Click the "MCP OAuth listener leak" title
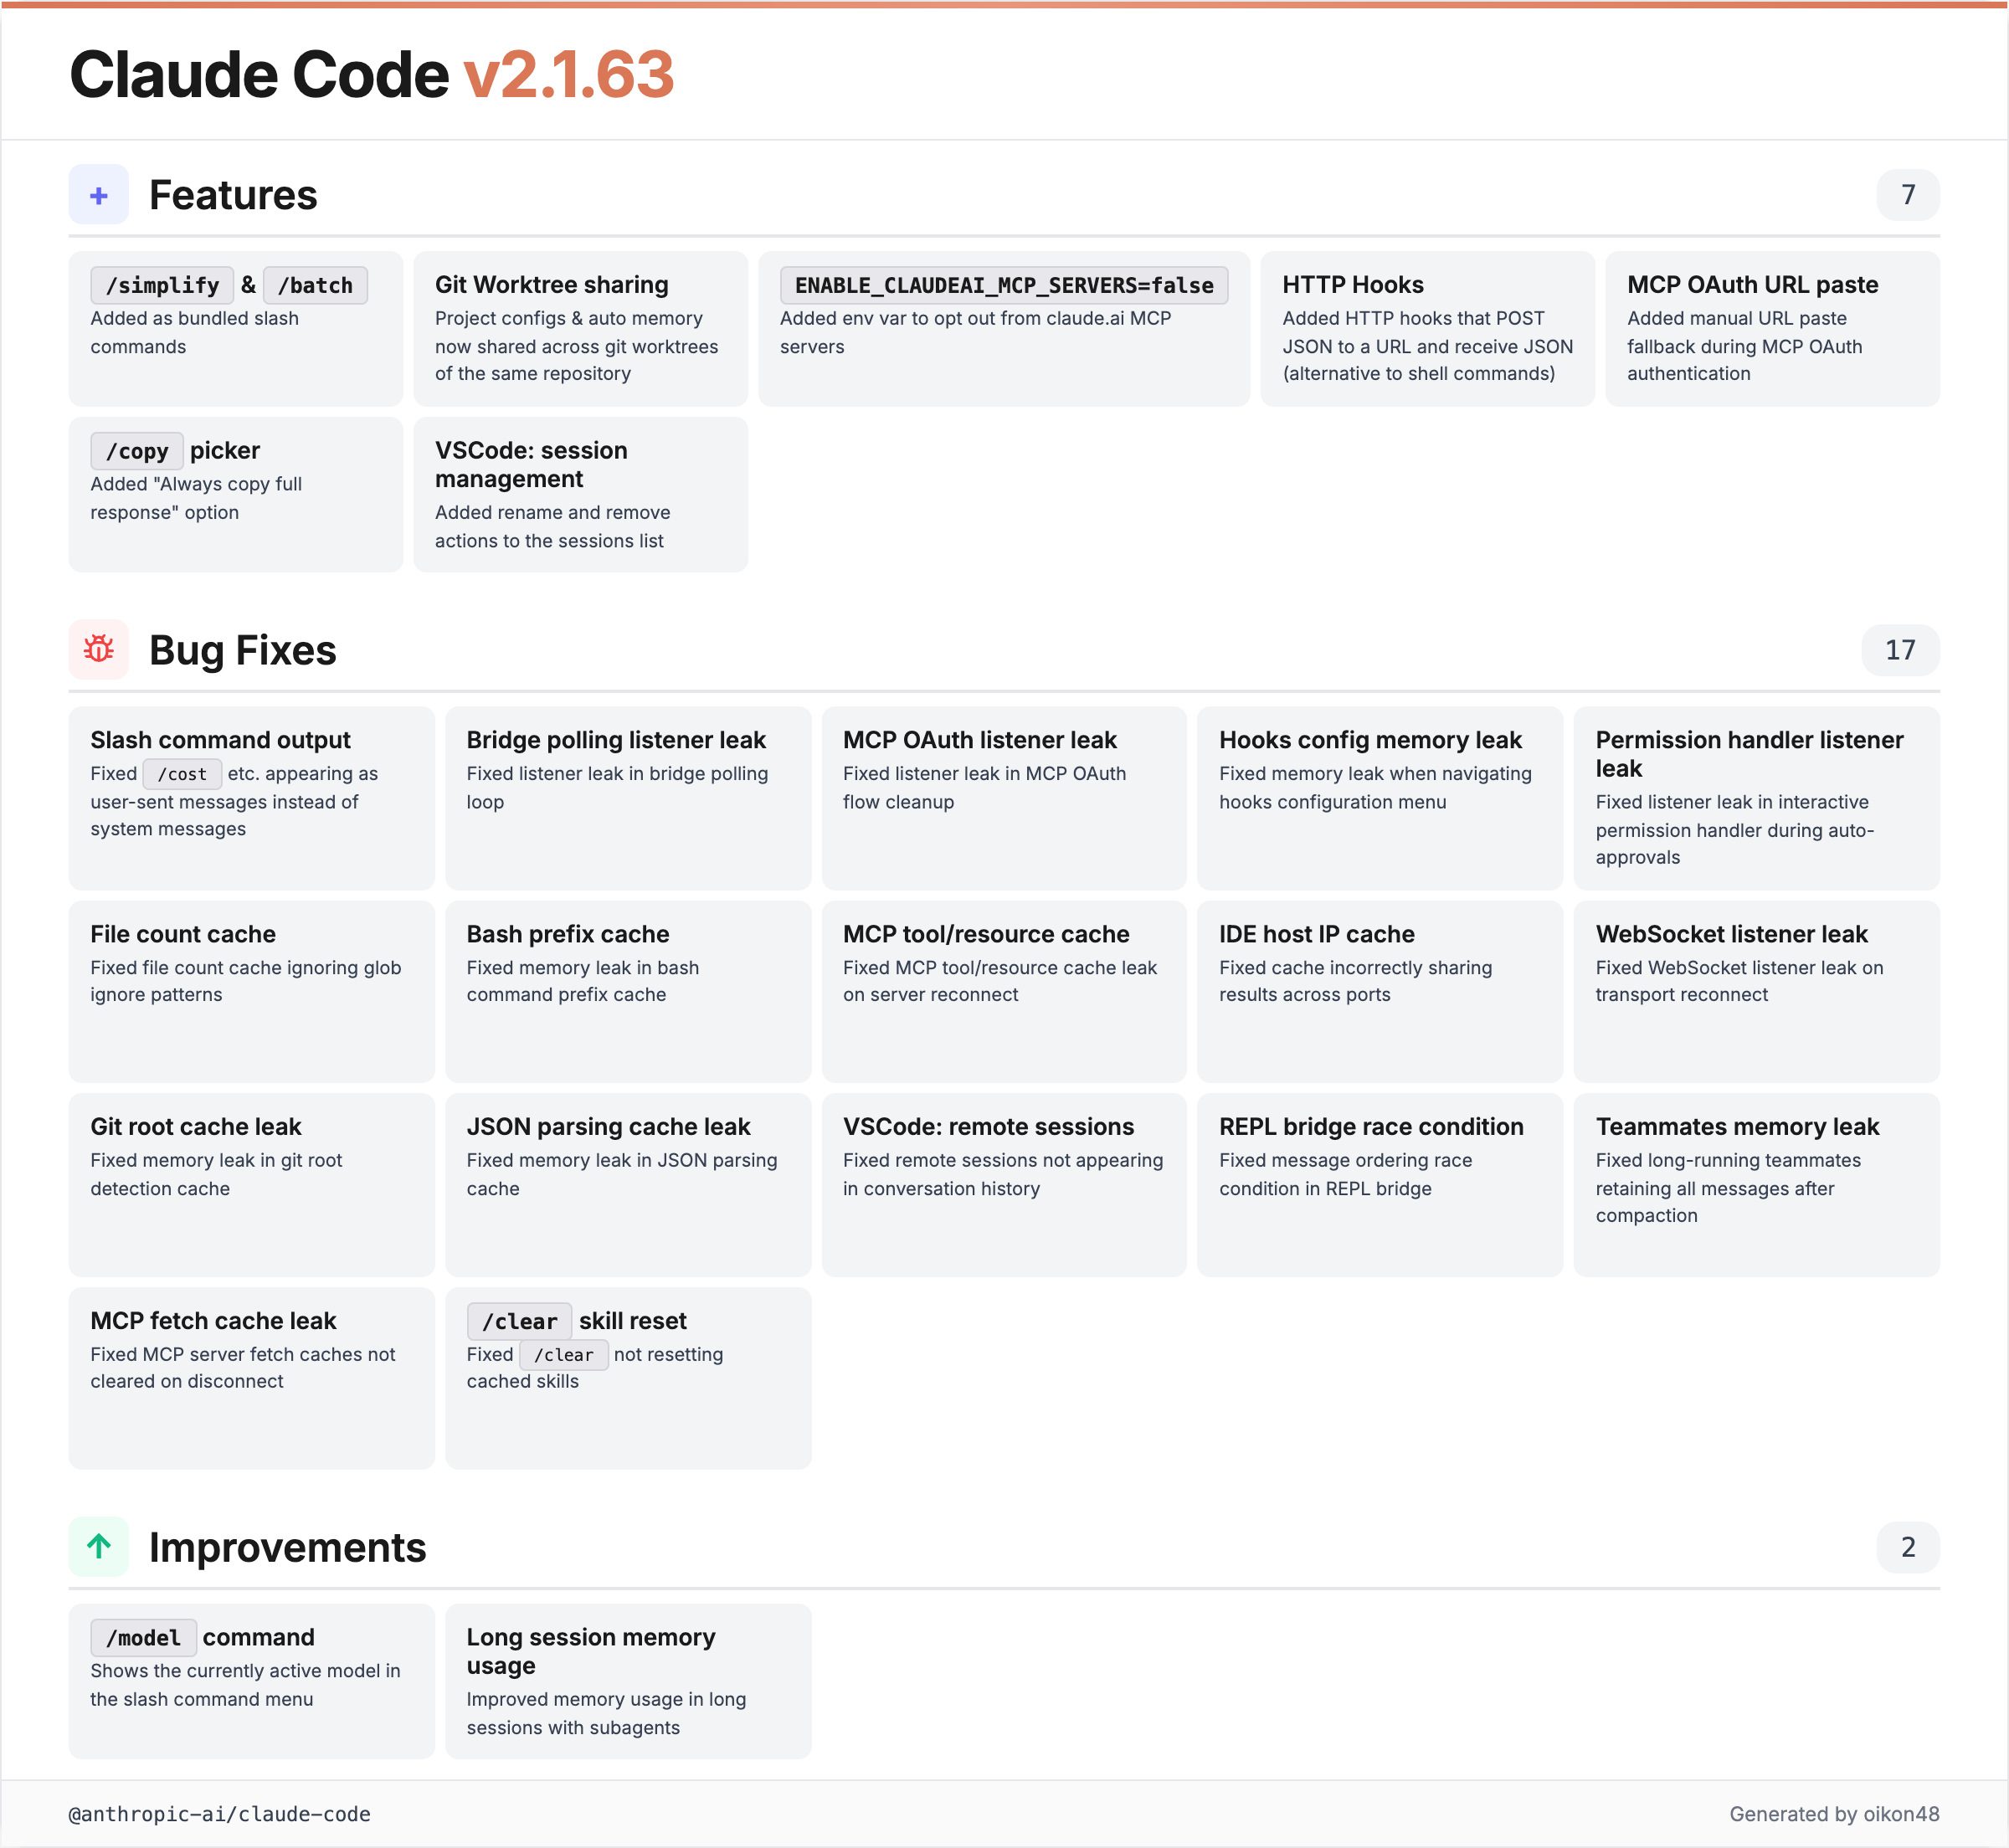This screenshot has width=2009, height=1848. tap(979, 740)
